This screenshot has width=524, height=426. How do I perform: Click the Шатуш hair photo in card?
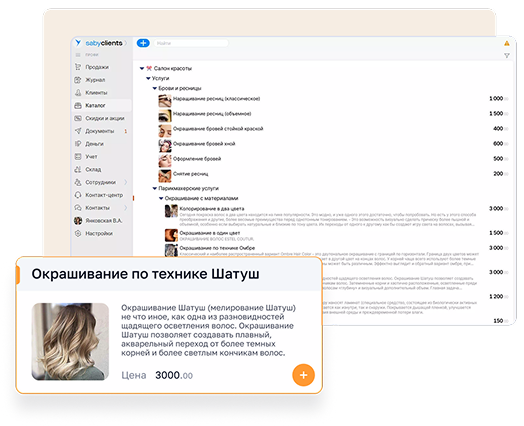tap(70, 341)
